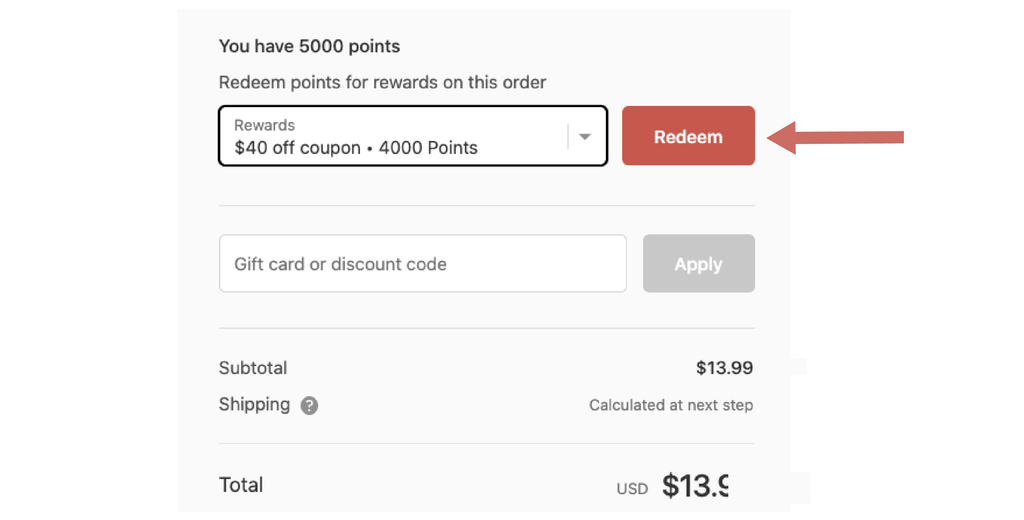Click the Shipping help question mark icon
Screen dimensions: 1024x520
[x=310, y=406]
